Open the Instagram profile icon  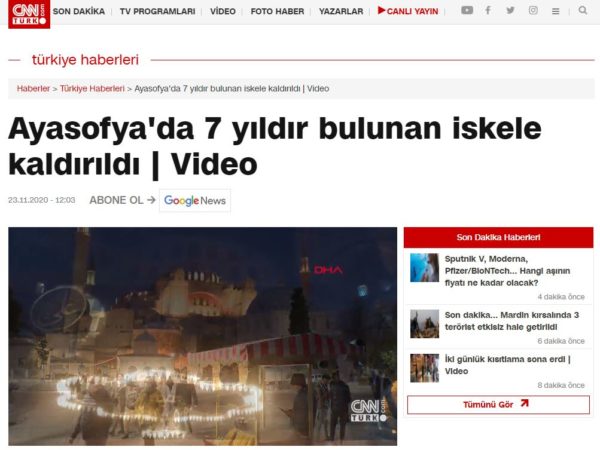click(532, 11)
